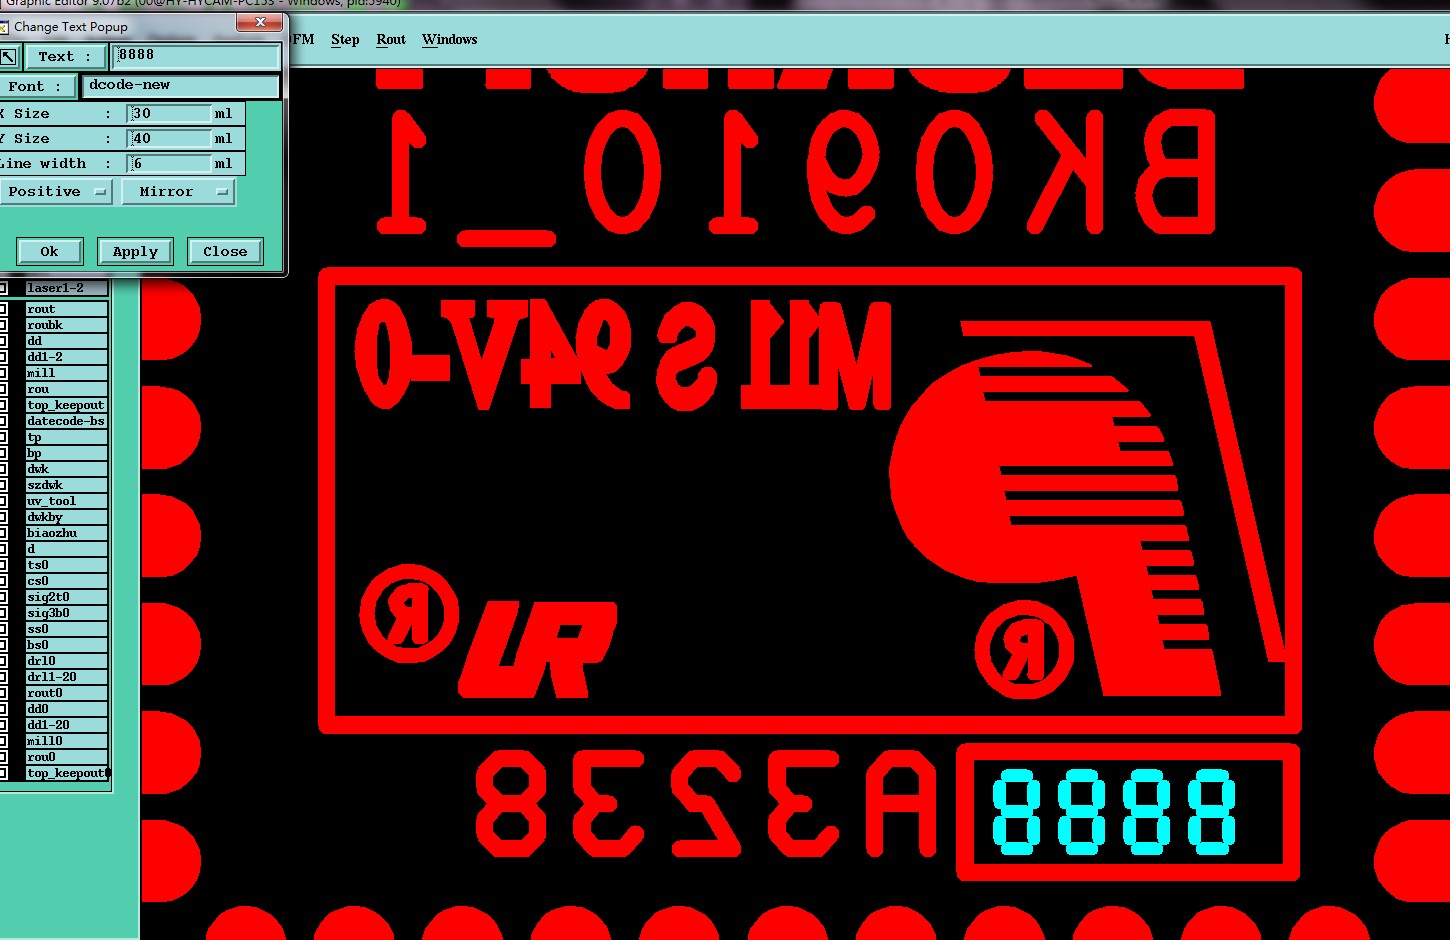Open the Mirror option dropdown
The height and width of the screenshot is (940, 1450).
(x=178, y=192)
